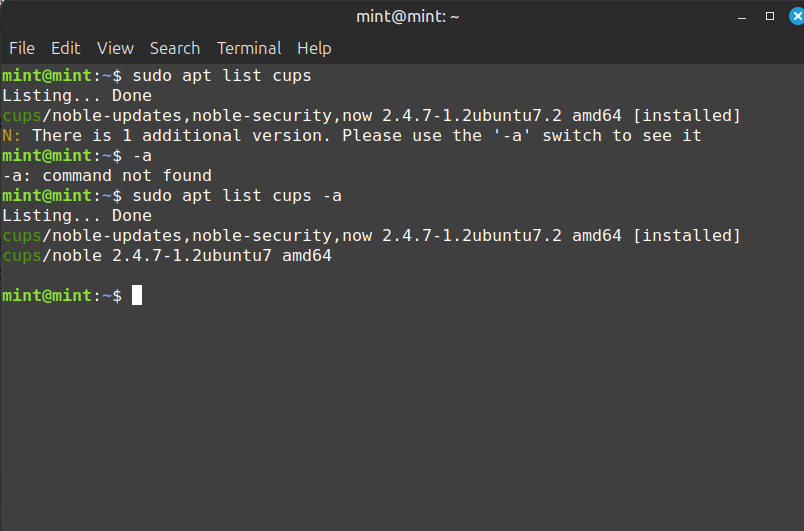Viewport: 804px width, 531px height.
Task: Maximize the terminal window
Action: [770, 16]
